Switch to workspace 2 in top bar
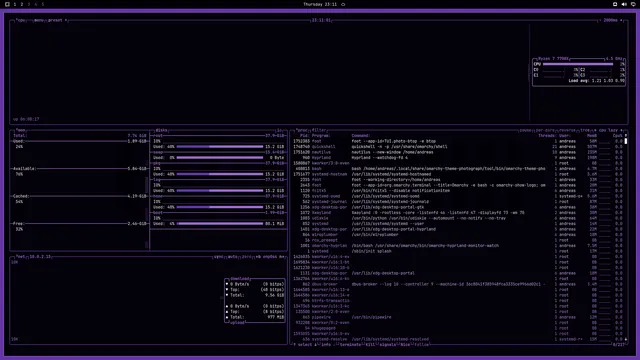 22,4
